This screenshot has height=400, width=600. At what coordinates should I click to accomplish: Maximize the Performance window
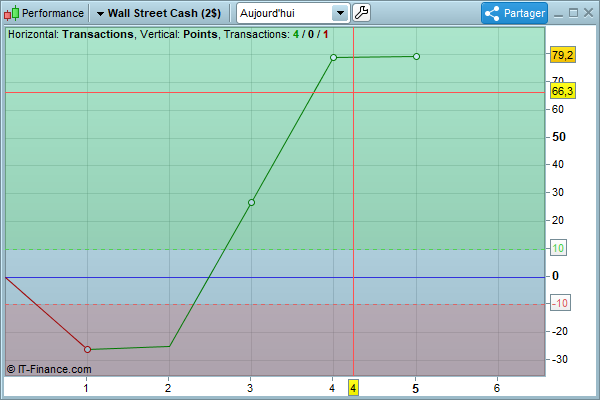(x=573, y=13)
